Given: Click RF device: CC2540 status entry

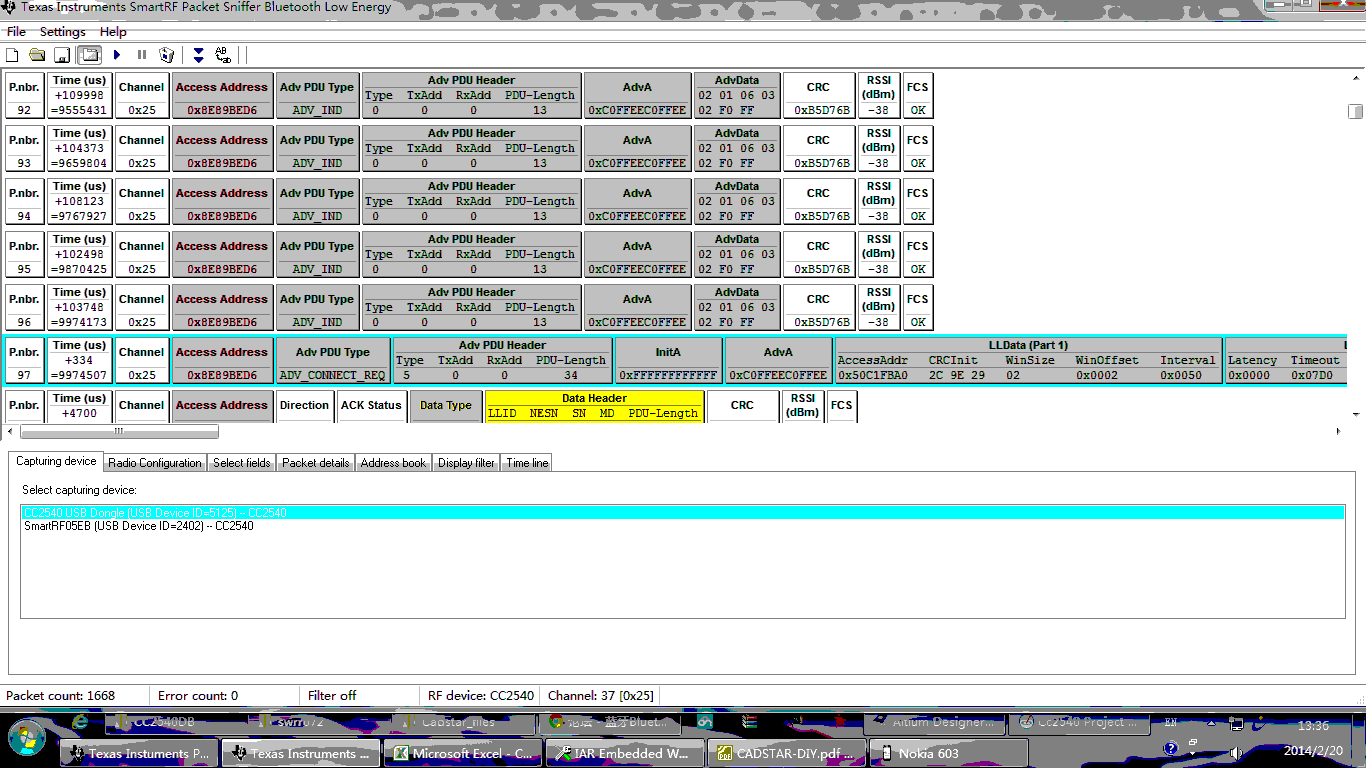Looking at the screenshot, I should [x=481, y=696].
